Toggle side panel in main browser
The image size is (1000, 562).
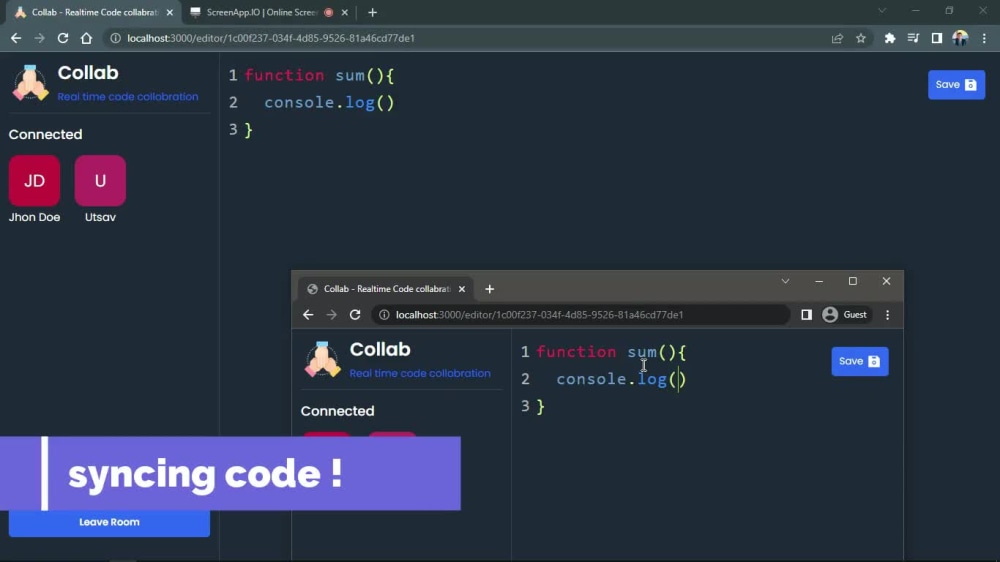pyautogui.click(x=937, y=38)
